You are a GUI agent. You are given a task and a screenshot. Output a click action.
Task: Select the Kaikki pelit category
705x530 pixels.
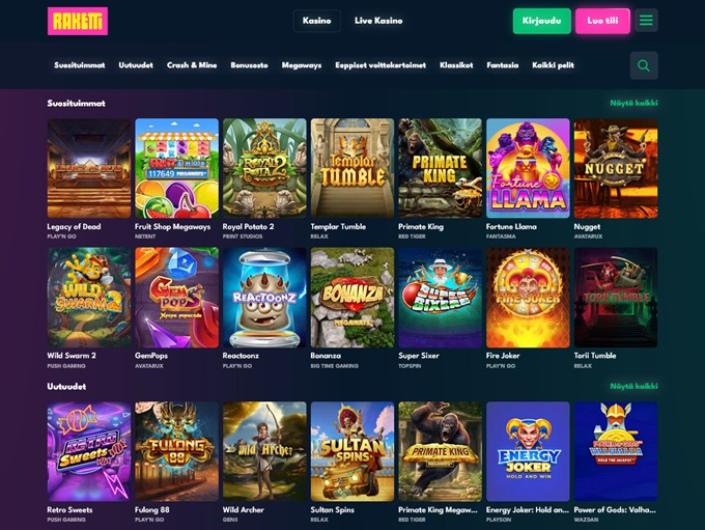553,65
